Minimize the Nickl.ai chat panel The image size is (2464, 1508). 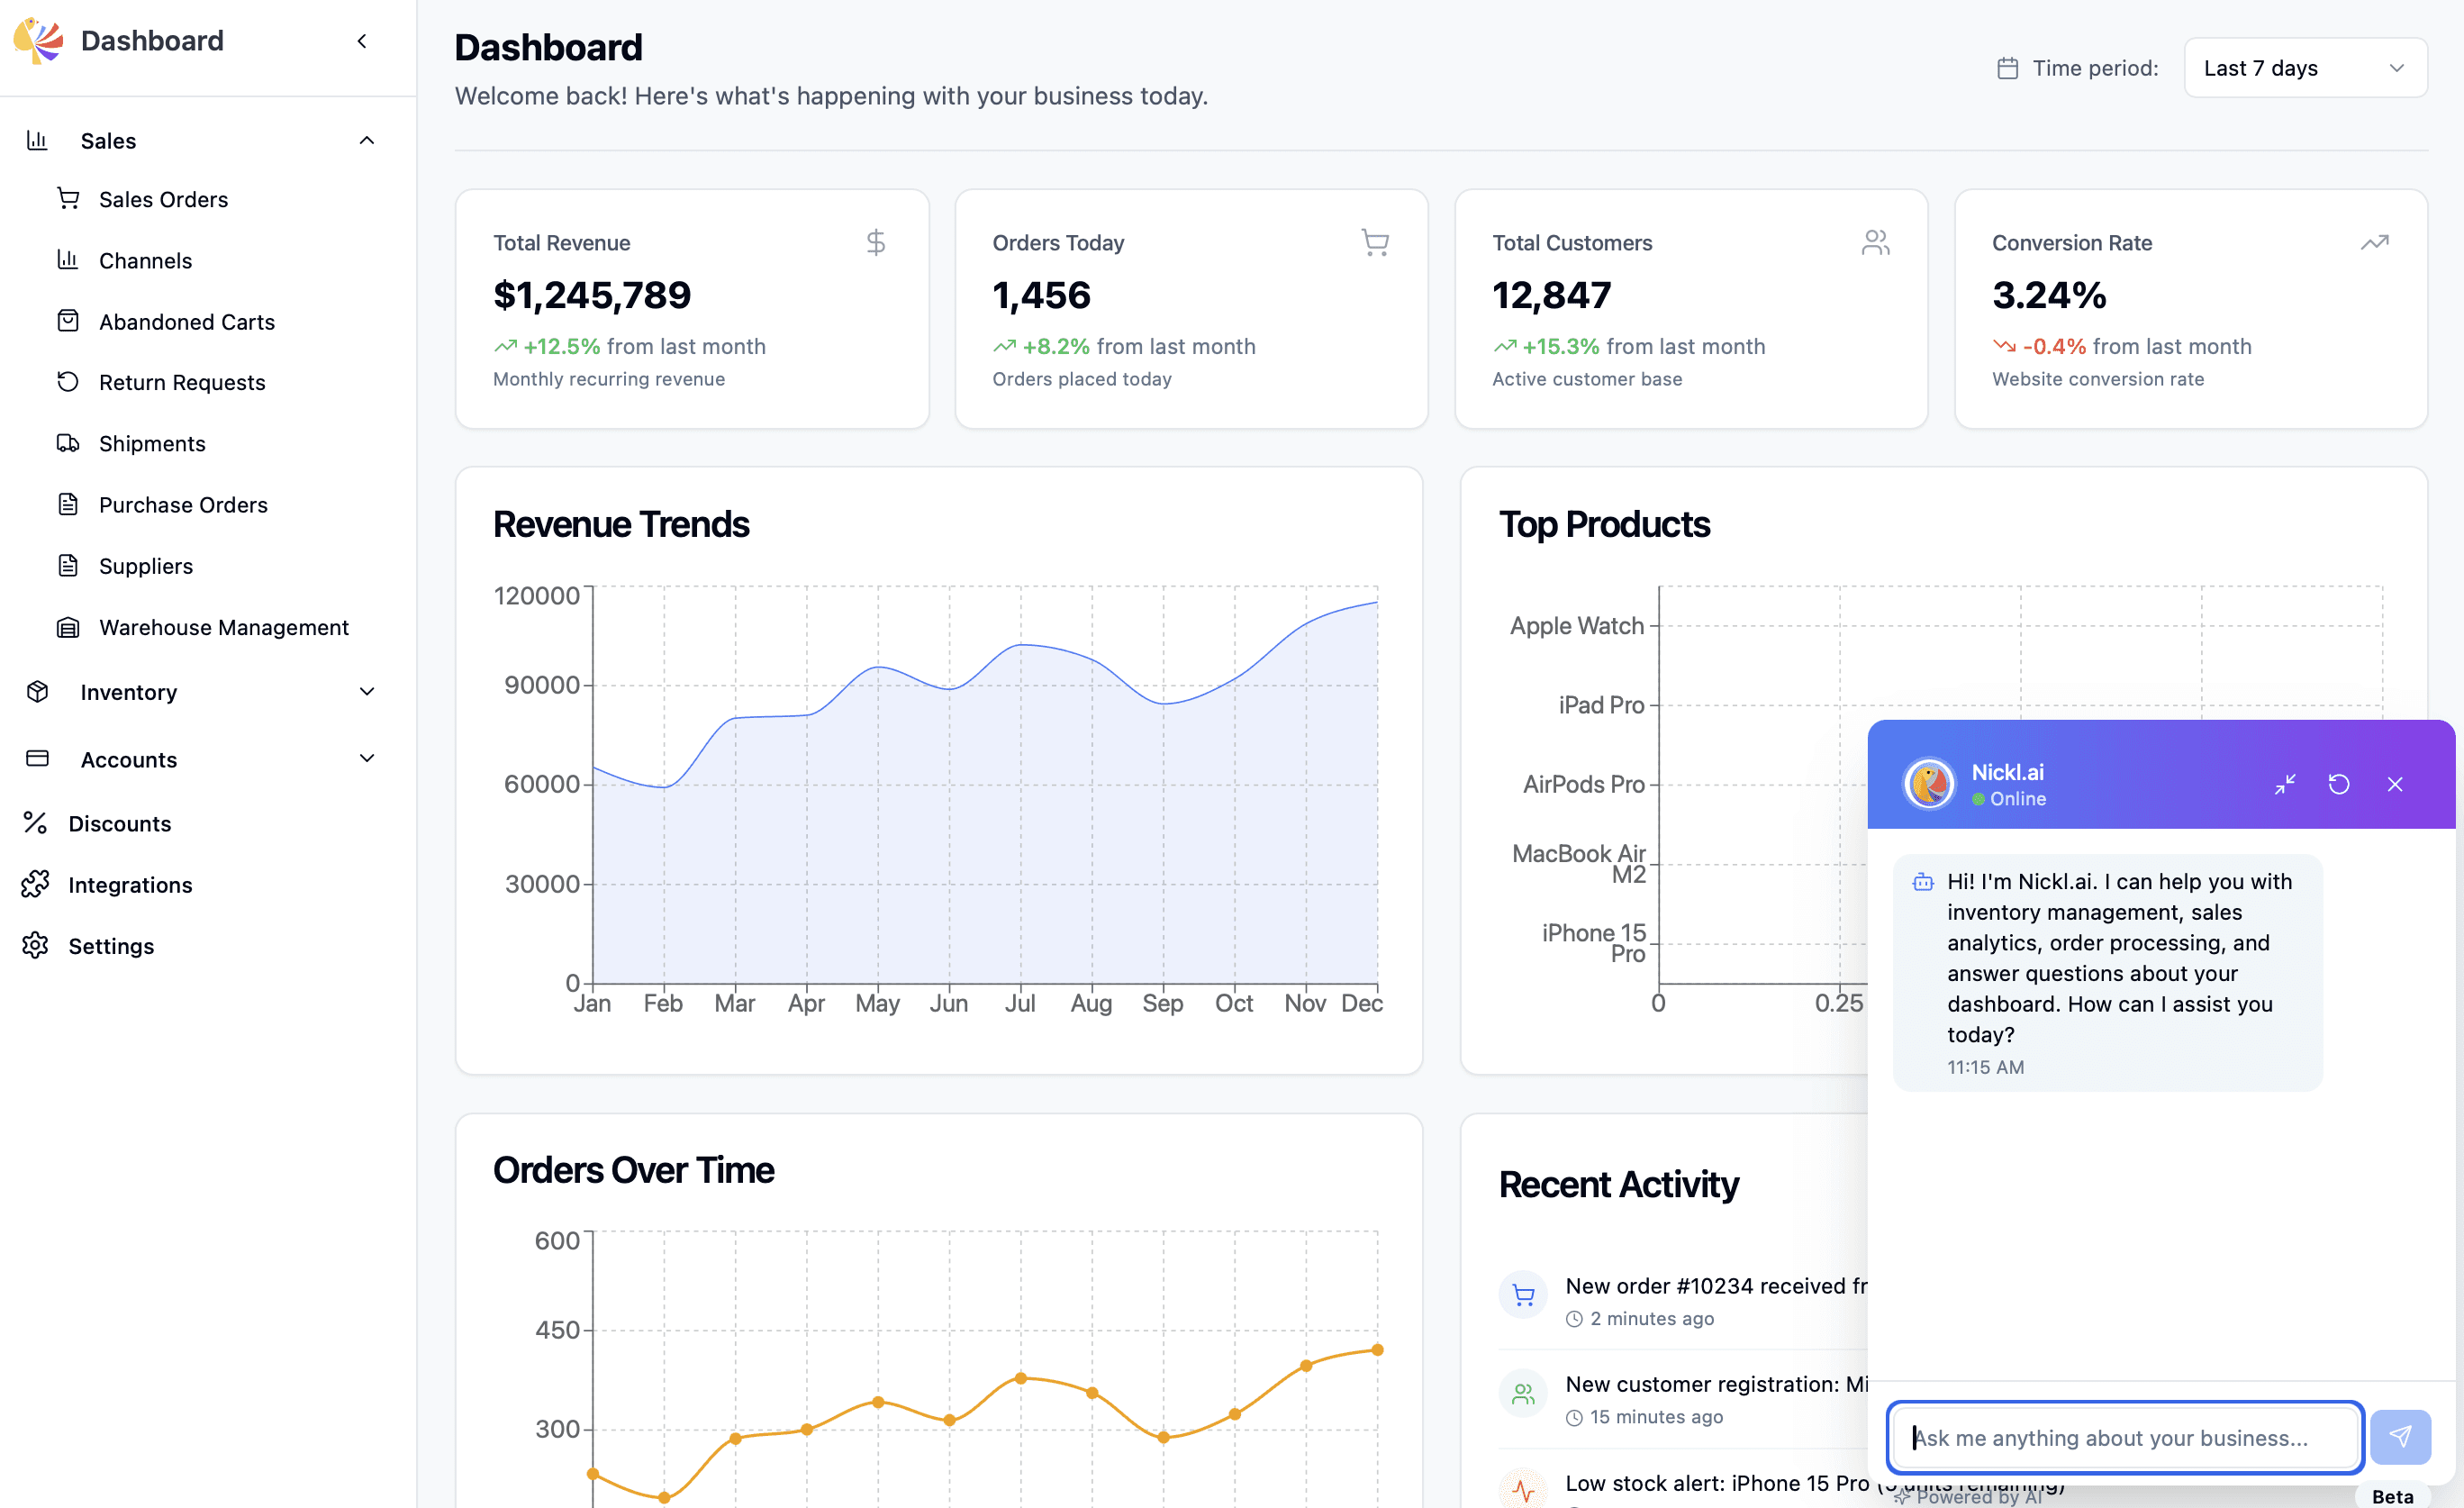[2285, 784]
